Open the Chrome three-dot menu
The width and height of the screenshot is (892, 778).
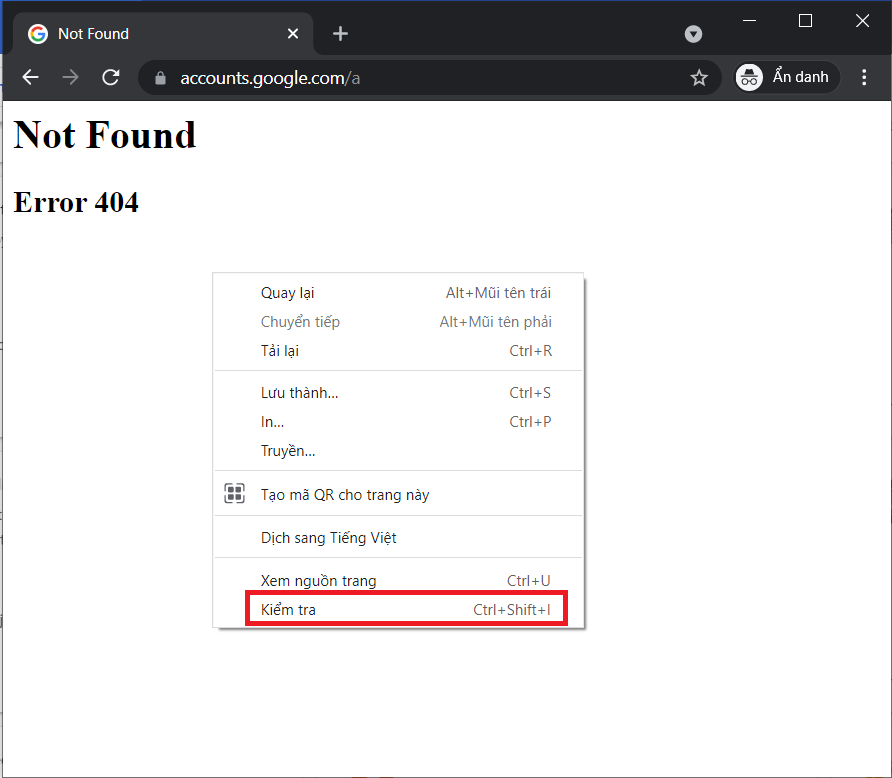point(864,77)
